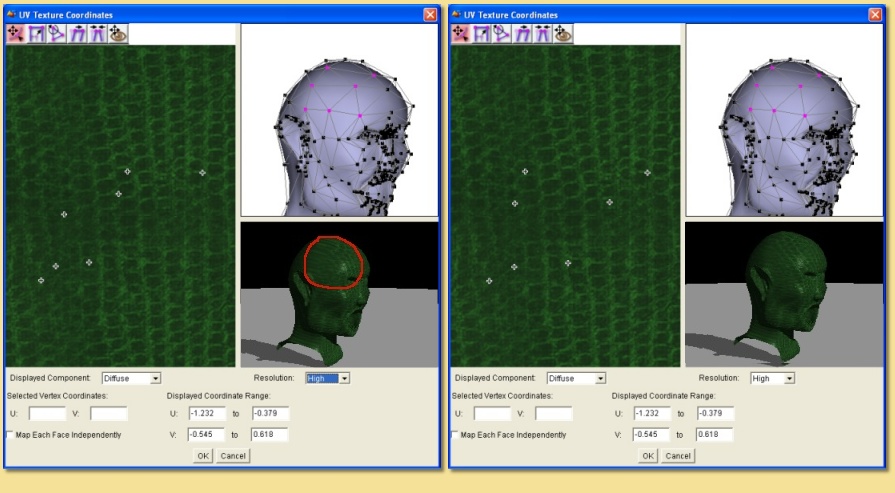
Task: Activate the move view eye tool in left window
Action: click(118, 34)
